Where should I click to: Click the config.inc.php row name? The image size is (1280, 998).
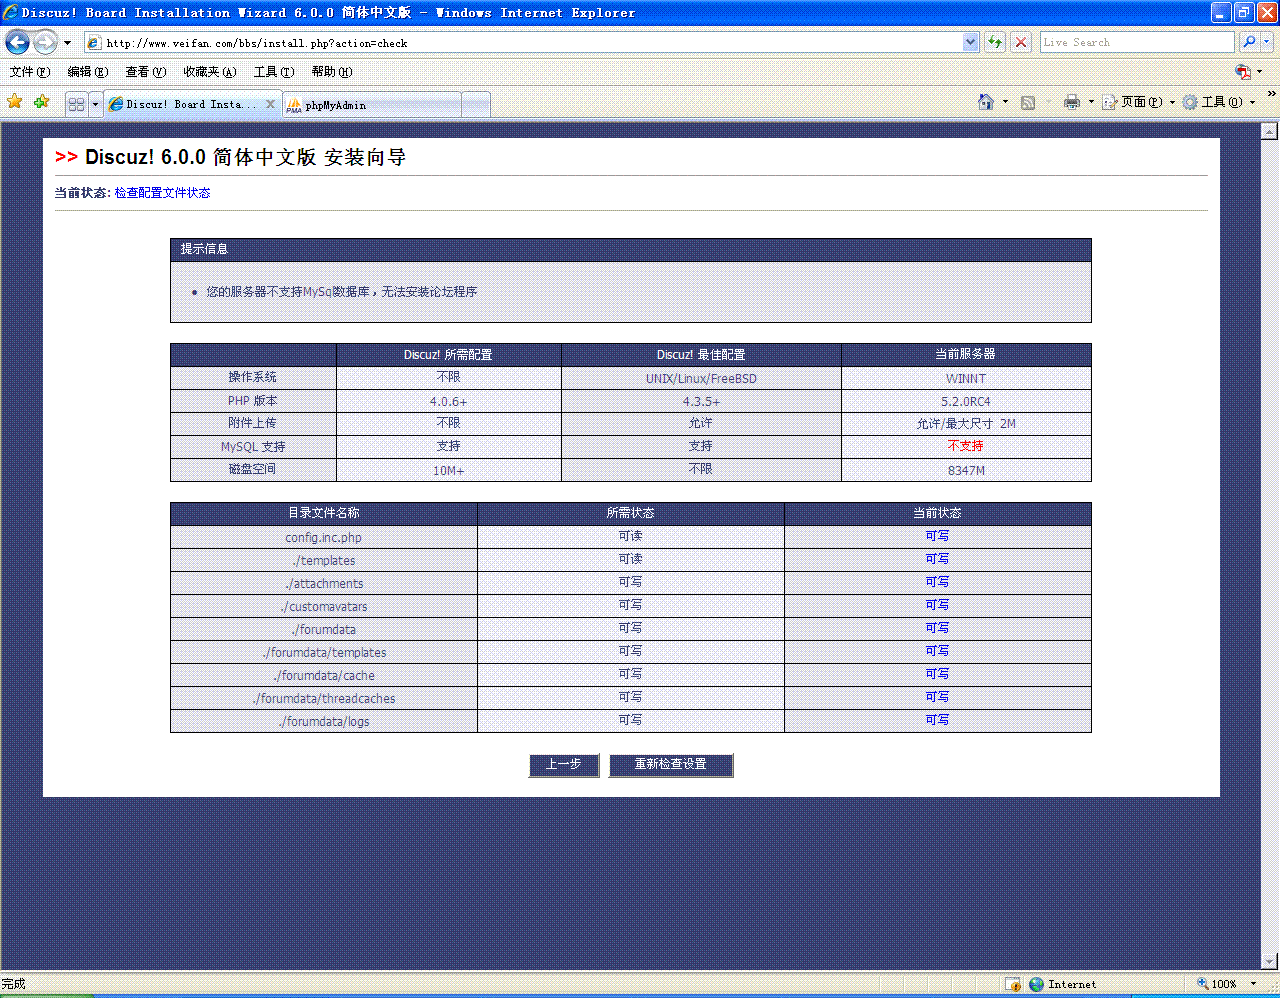coord(324,538)
